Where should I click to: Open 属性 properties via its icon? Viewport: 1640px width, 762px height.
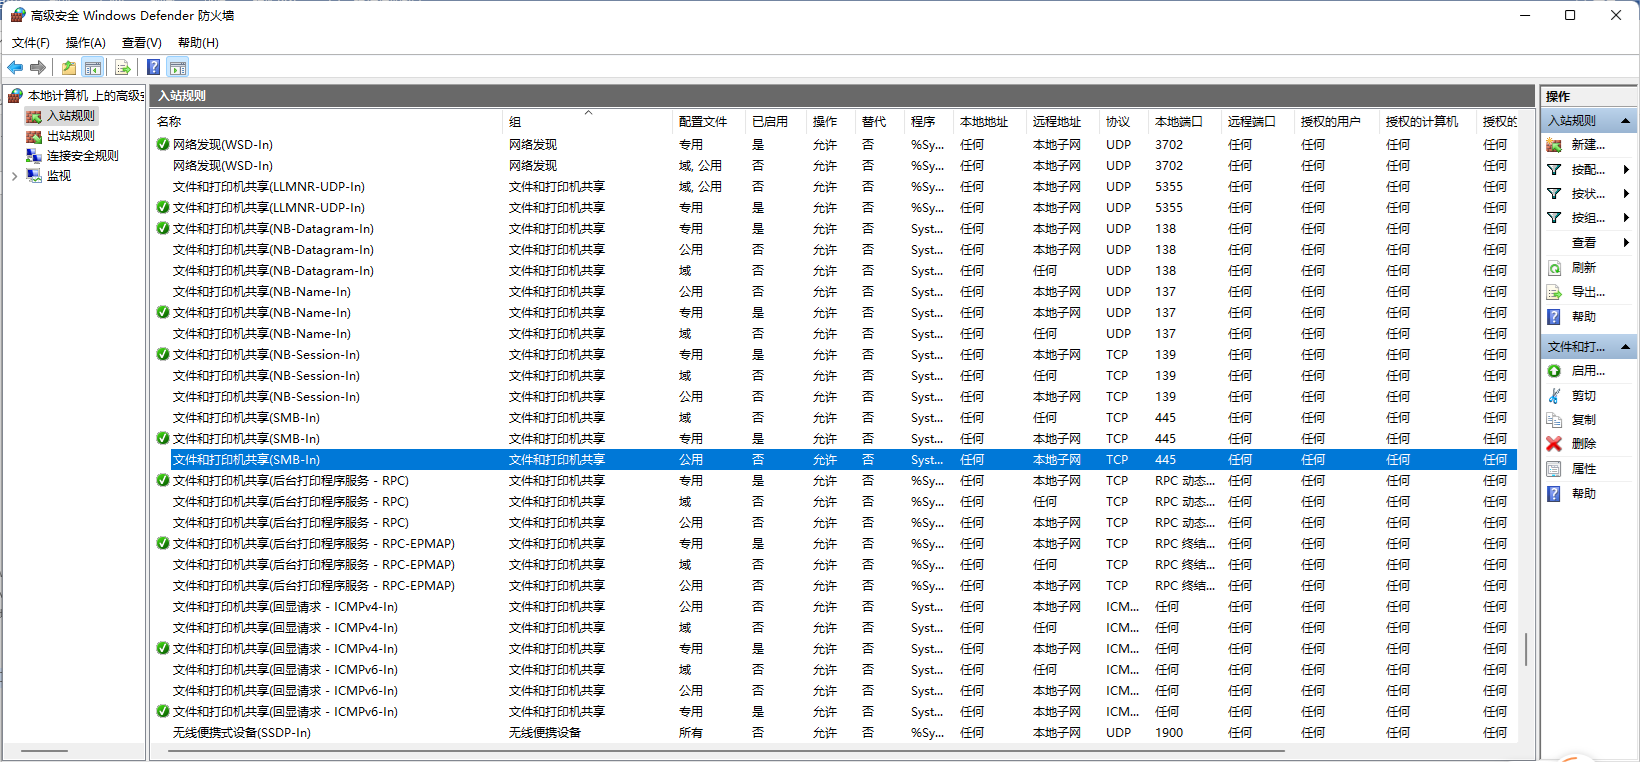(1554, 469)
